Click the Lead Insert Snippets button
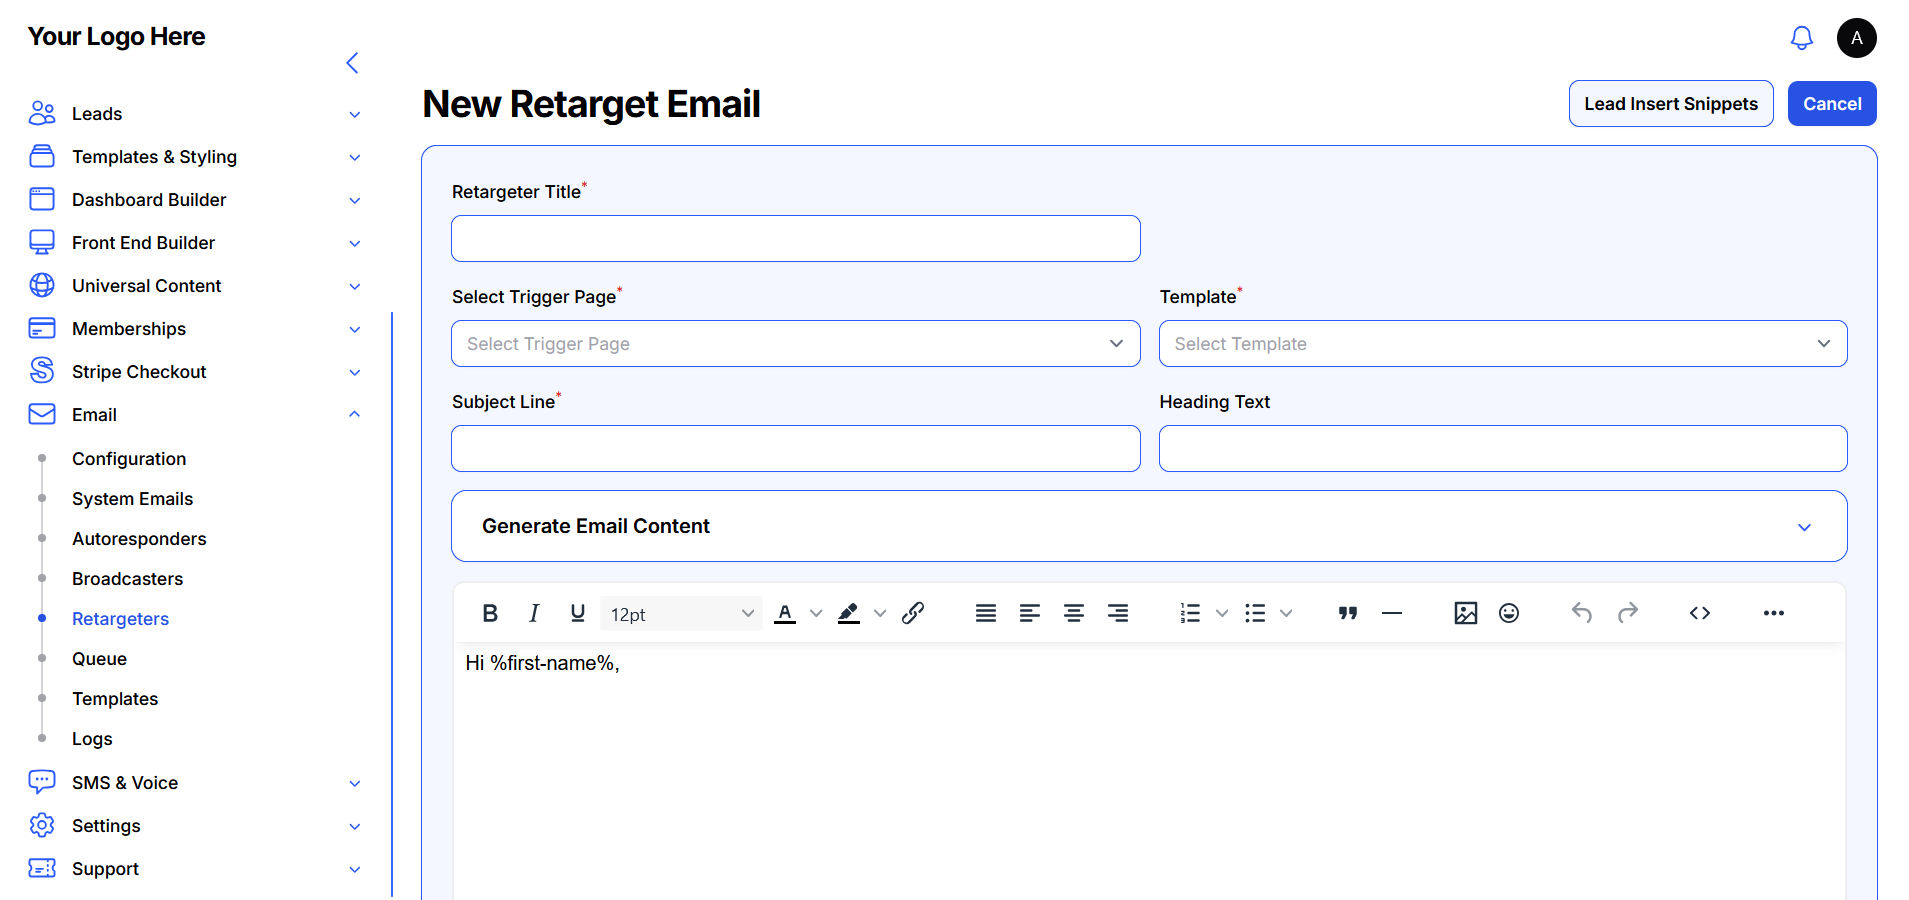Screen dimensions: 1909x900 click(x=1670, y=104)
